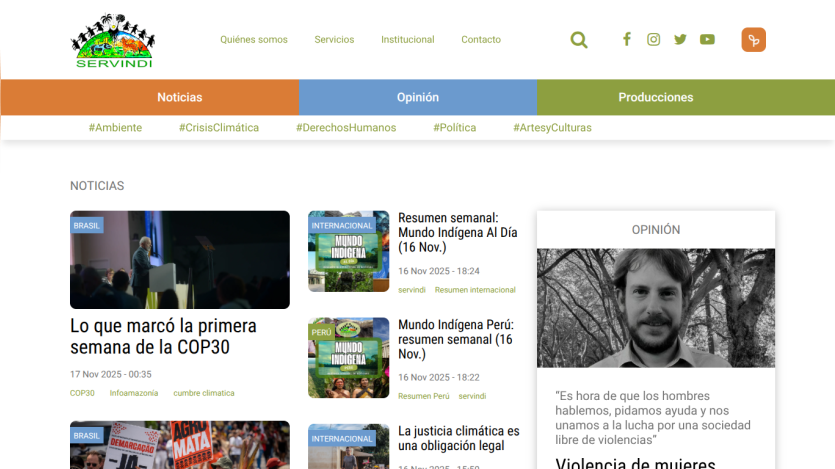Click the quote "Es hora de que los hombres"

tap(653, 418)
